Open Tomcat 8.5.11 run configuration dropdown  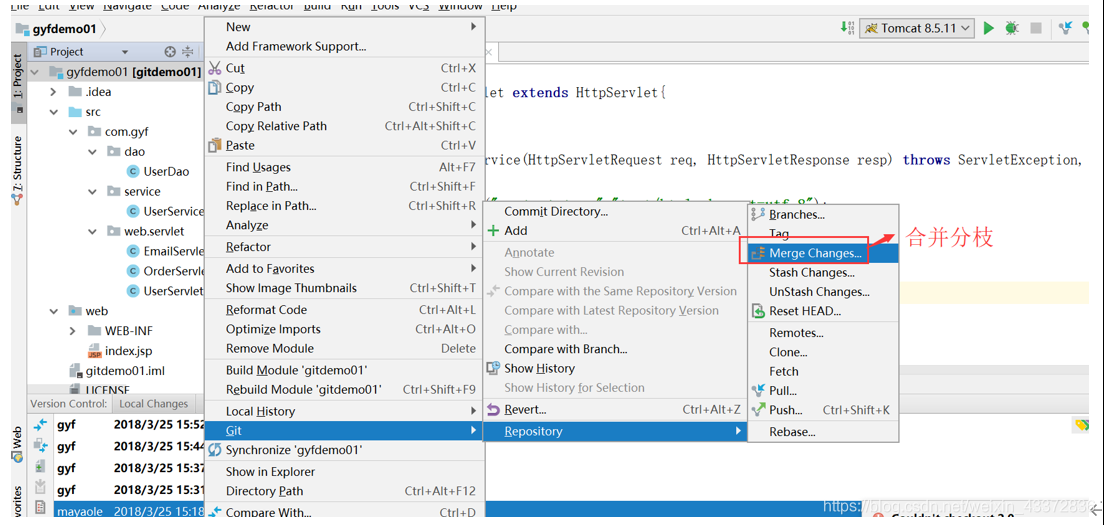click(x=917, y=28)
